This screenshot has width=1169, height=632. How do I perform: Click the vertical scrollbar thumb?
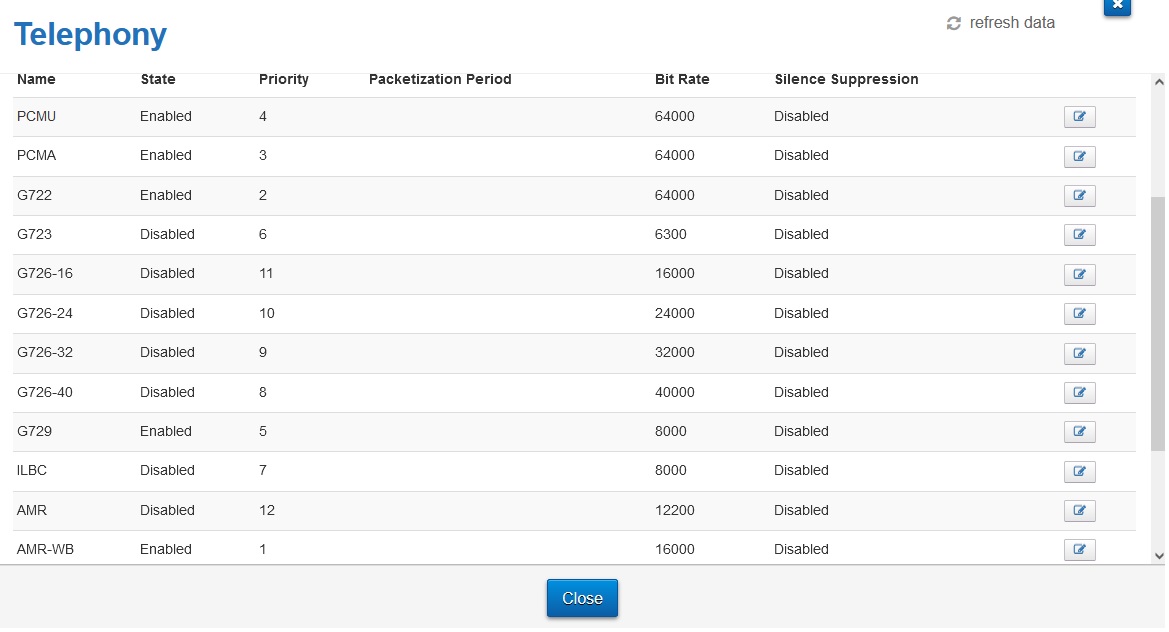[1159, 324]
